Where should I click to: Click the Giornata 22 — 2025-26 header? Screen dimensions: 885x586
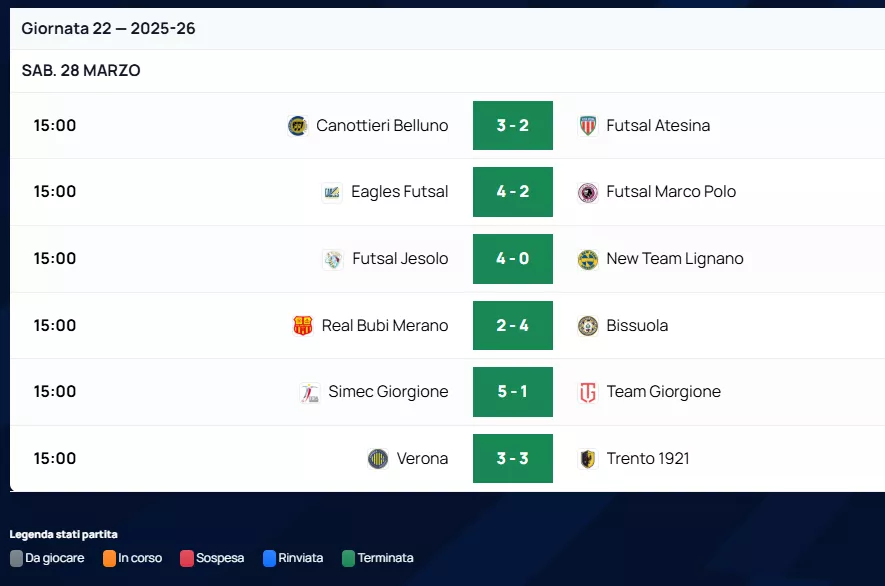tap(108, 28)
